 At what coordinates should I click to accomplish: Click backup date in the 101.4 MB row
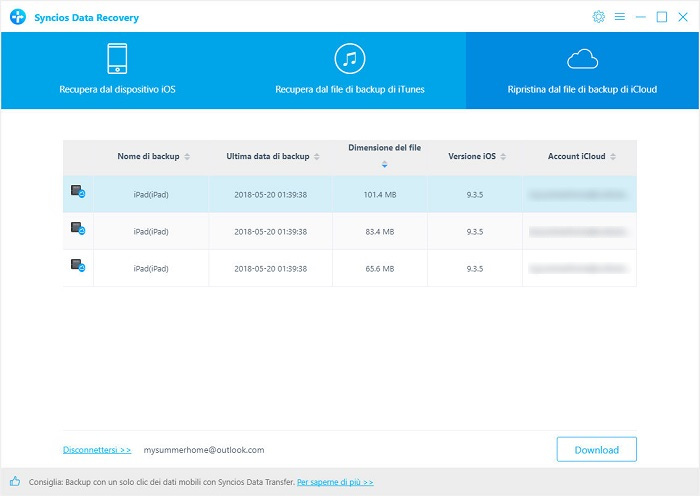pos(271,195)
